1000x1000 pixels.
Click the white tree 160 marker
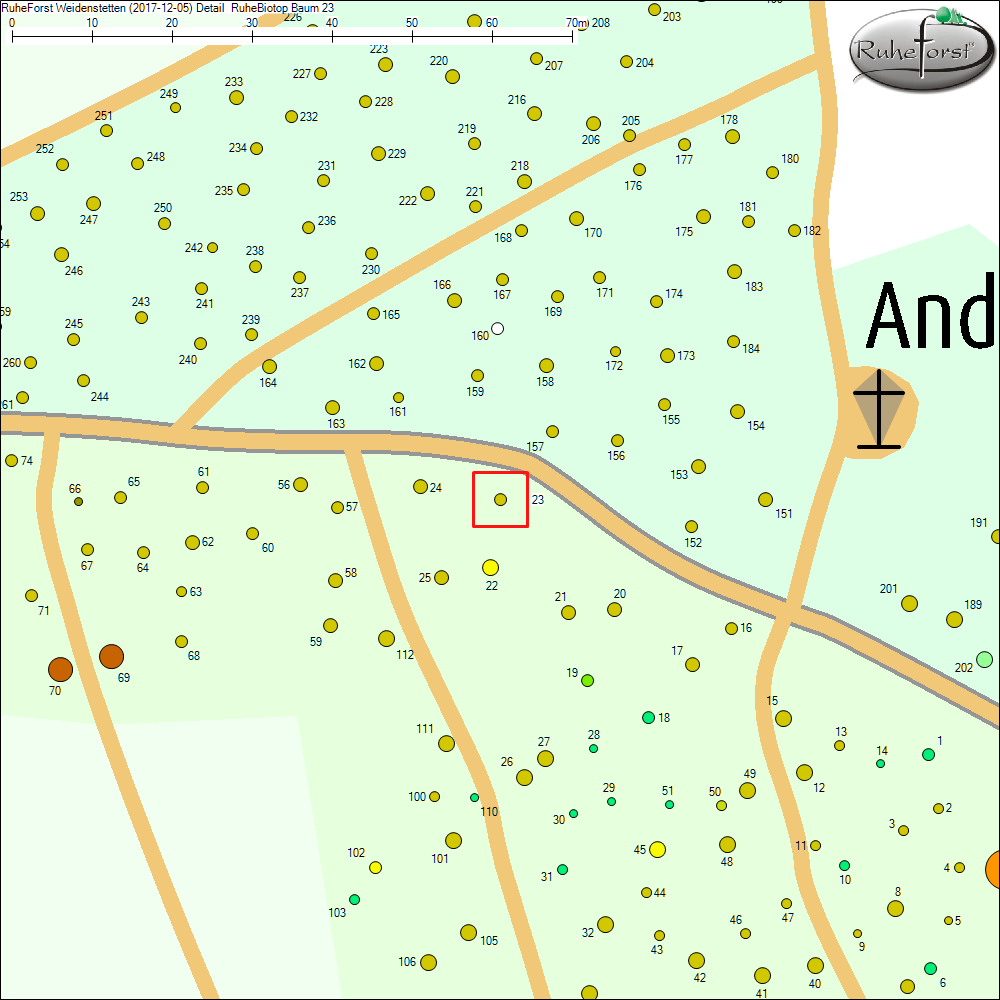coord(498,329)
